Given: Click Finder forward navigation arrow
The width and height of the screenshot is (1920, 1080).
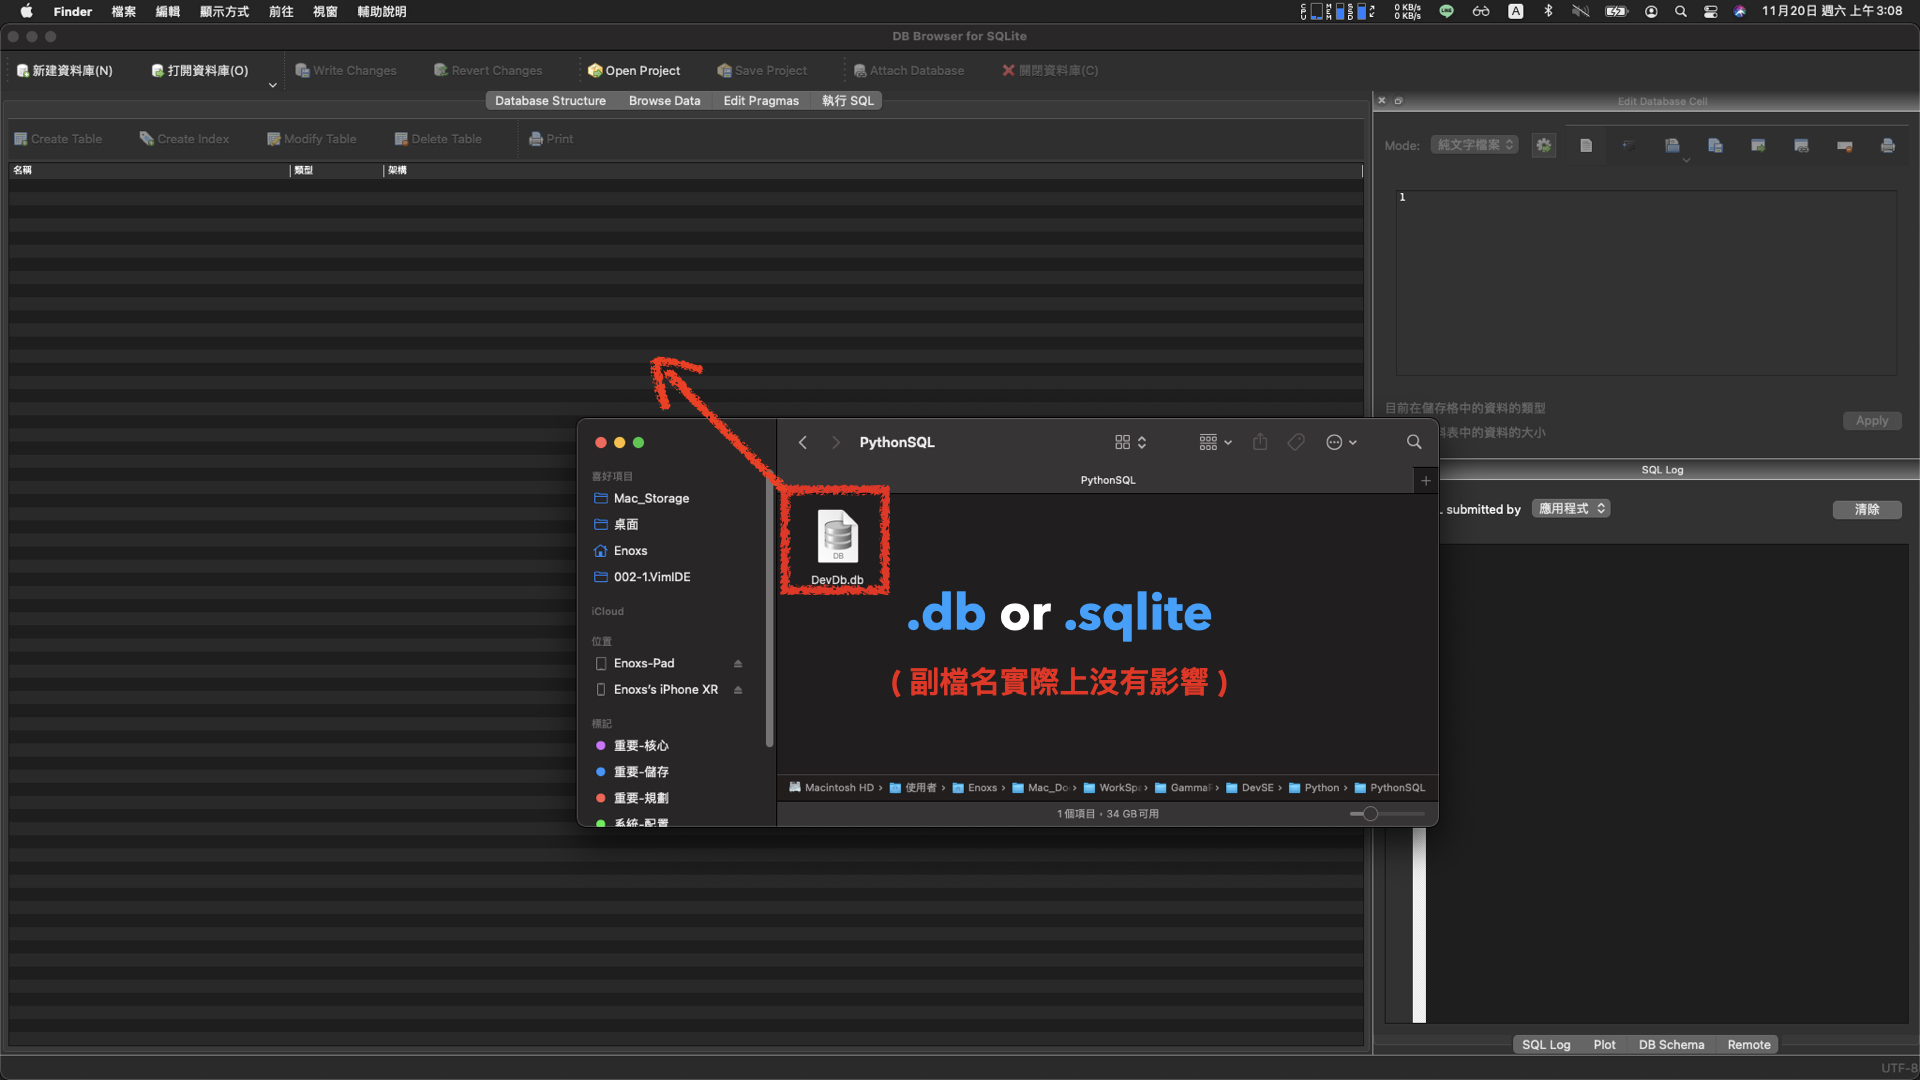Looking at the screenshot, I should point(836,442).
